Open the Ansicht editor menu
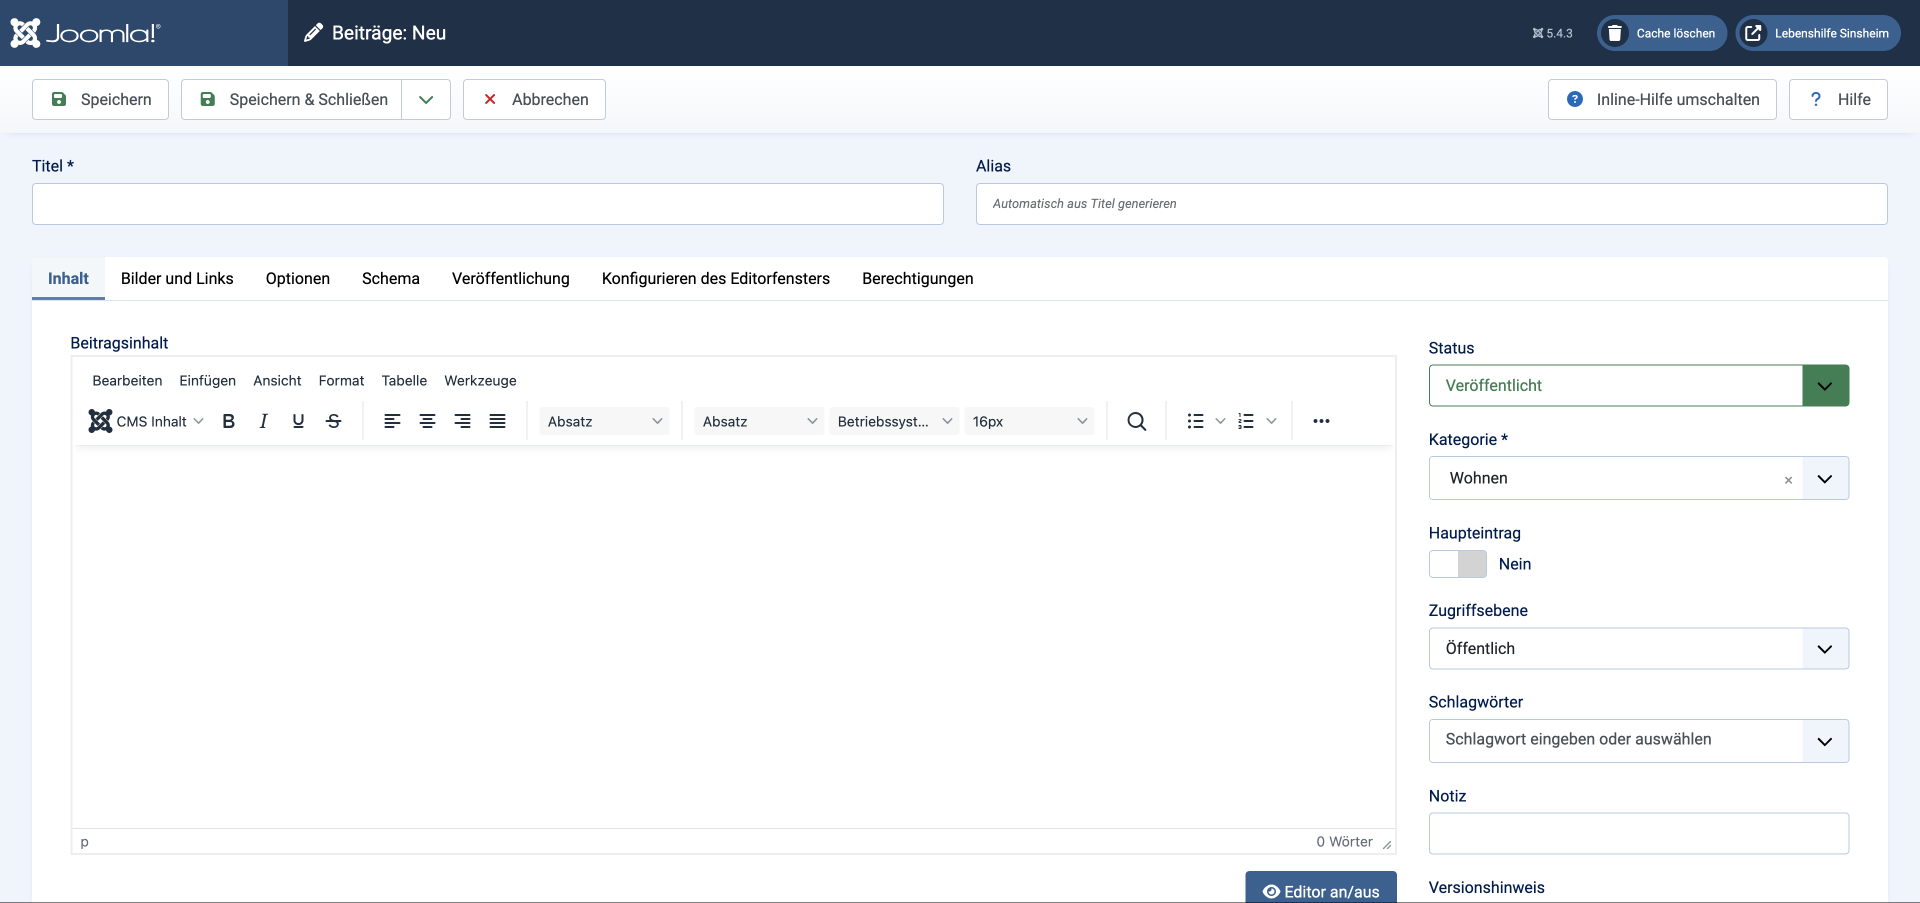Viewport: 1920px width, 903px height. [277, 380]
